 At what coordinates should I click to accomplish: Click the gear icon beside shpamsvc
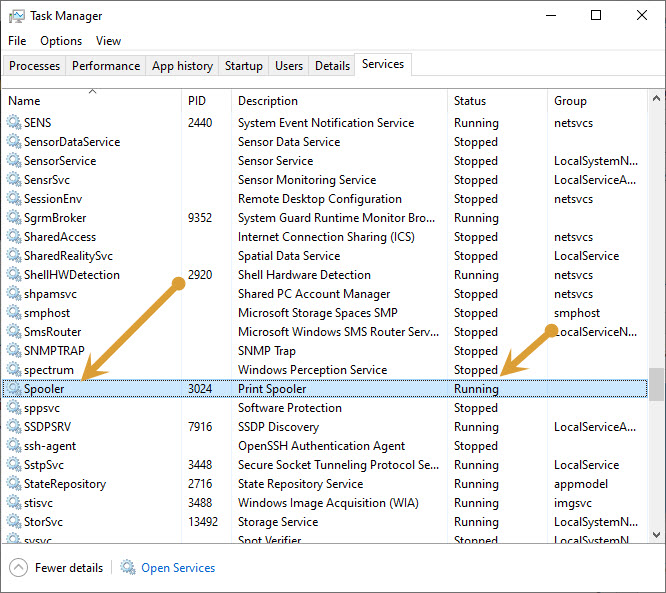pyautogui.click(x=14, y=294)
